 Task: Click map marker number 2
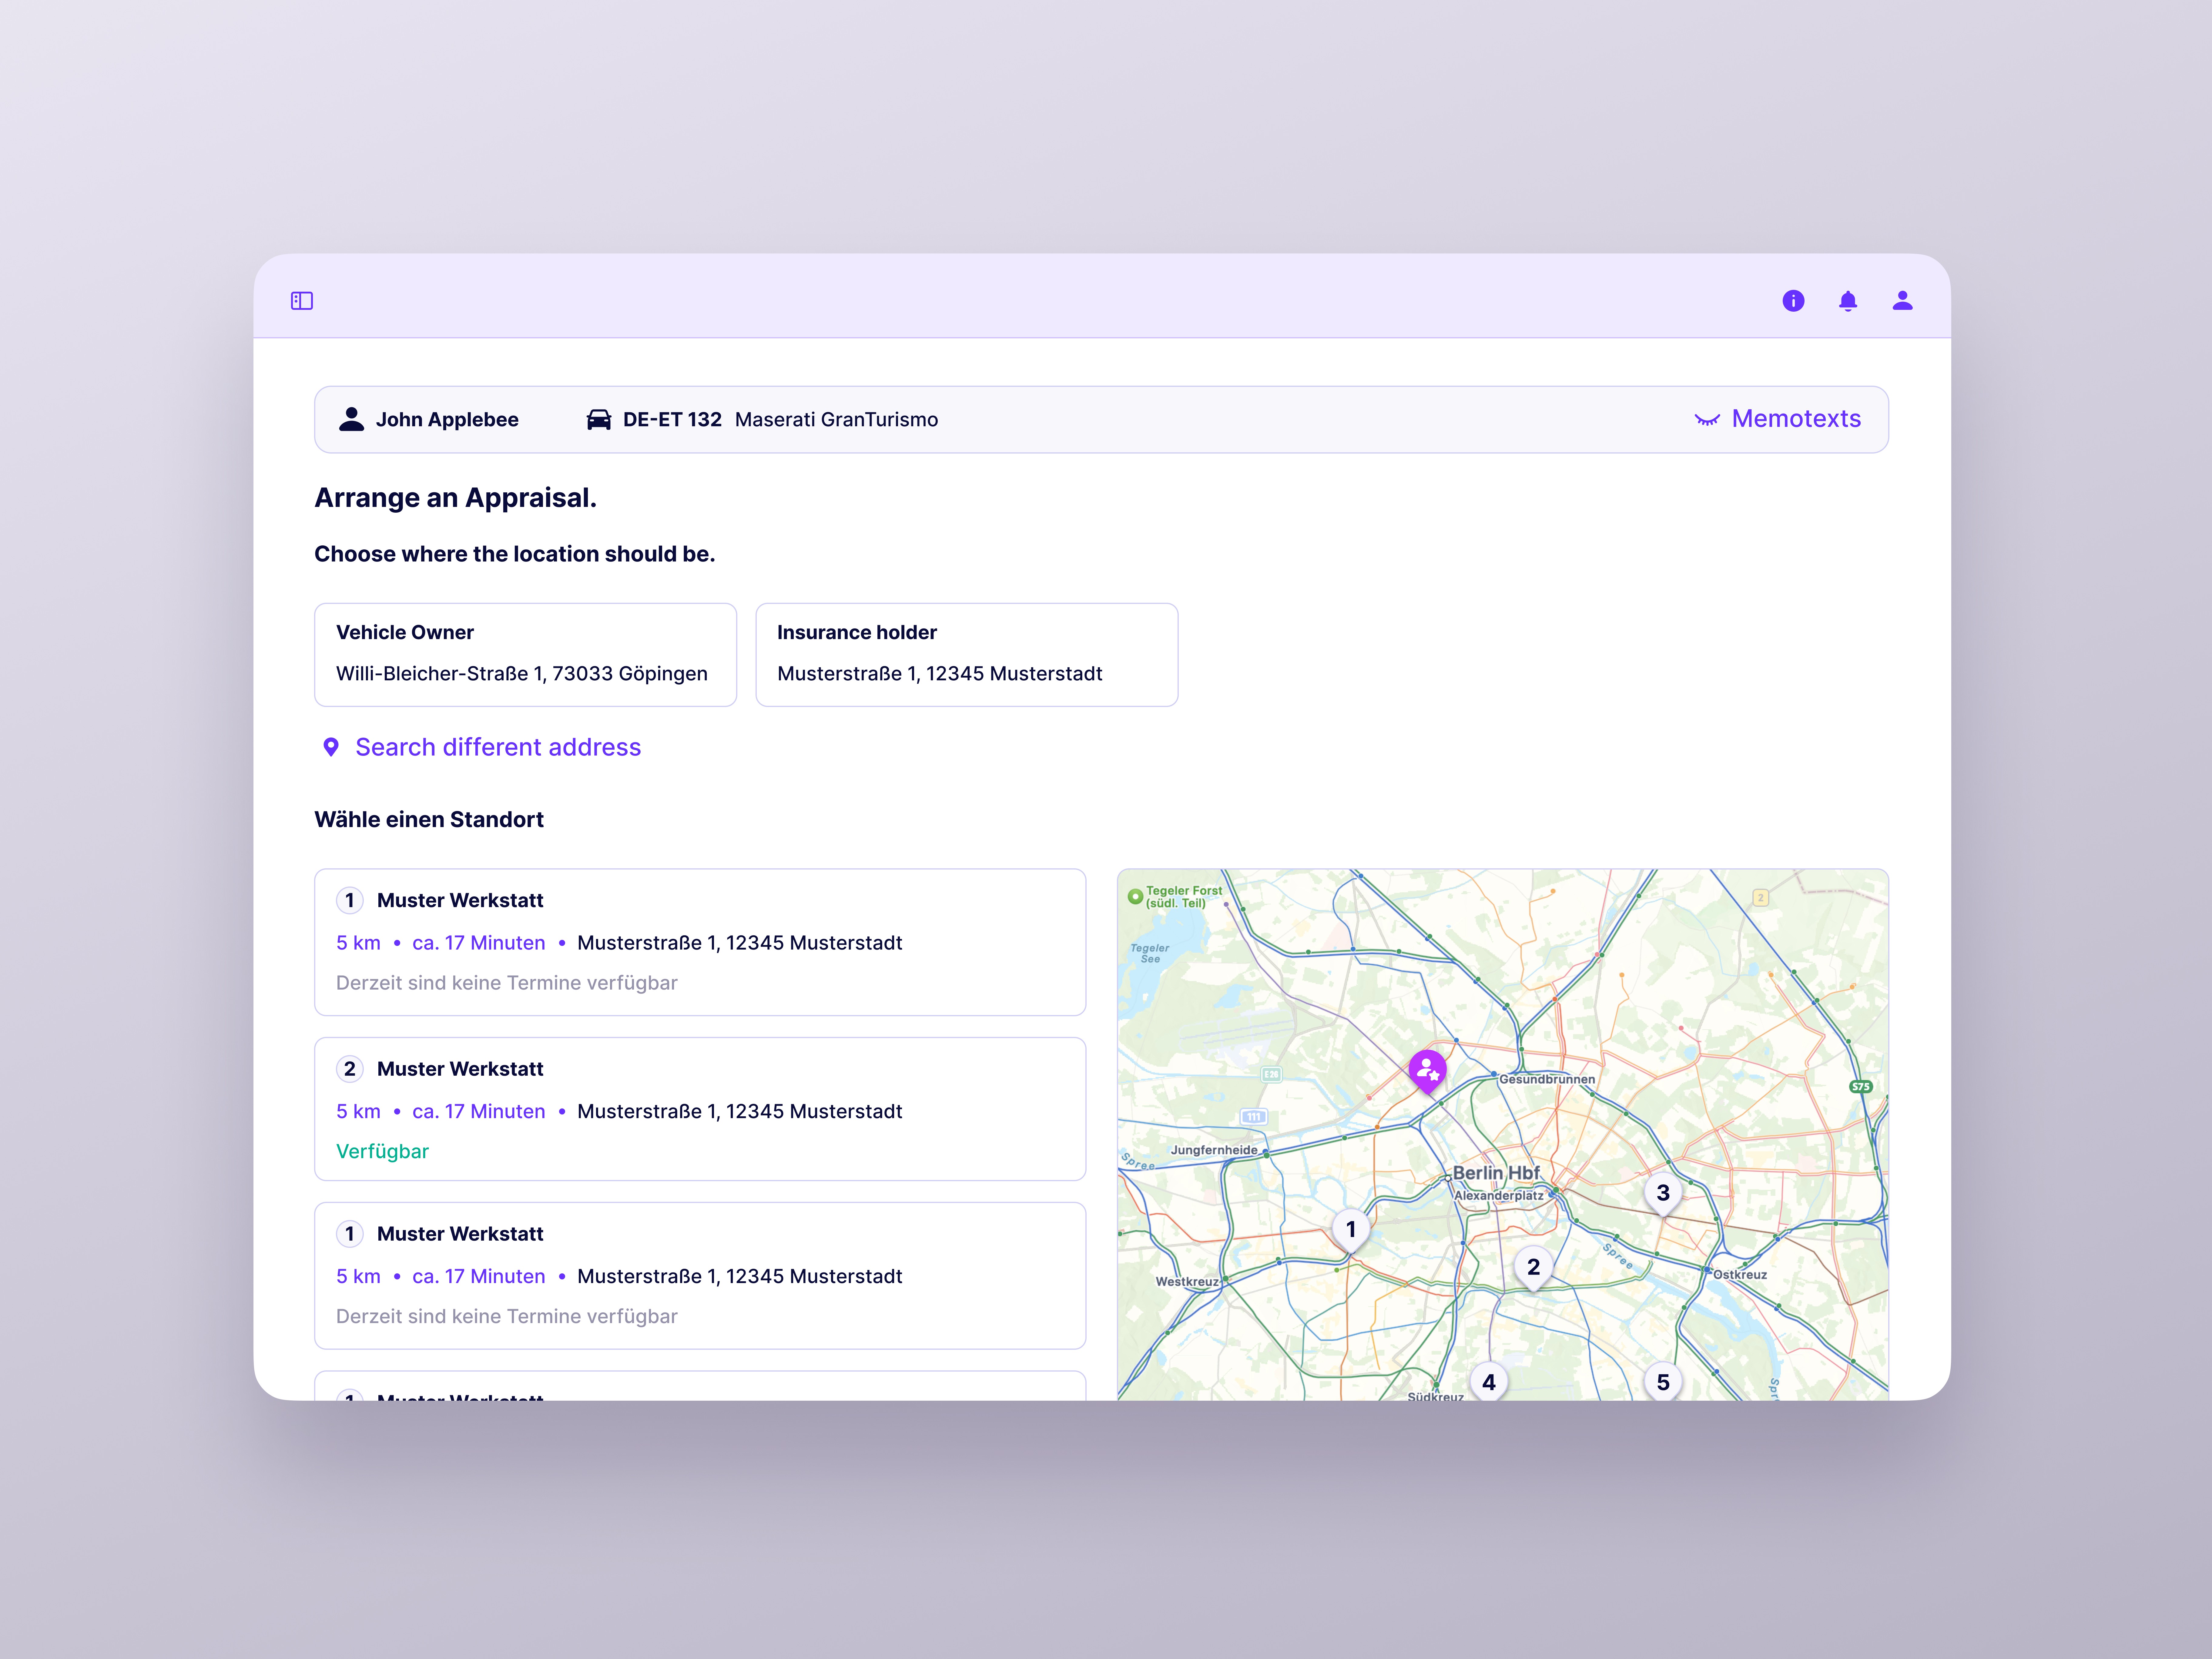(1533, 1267)
